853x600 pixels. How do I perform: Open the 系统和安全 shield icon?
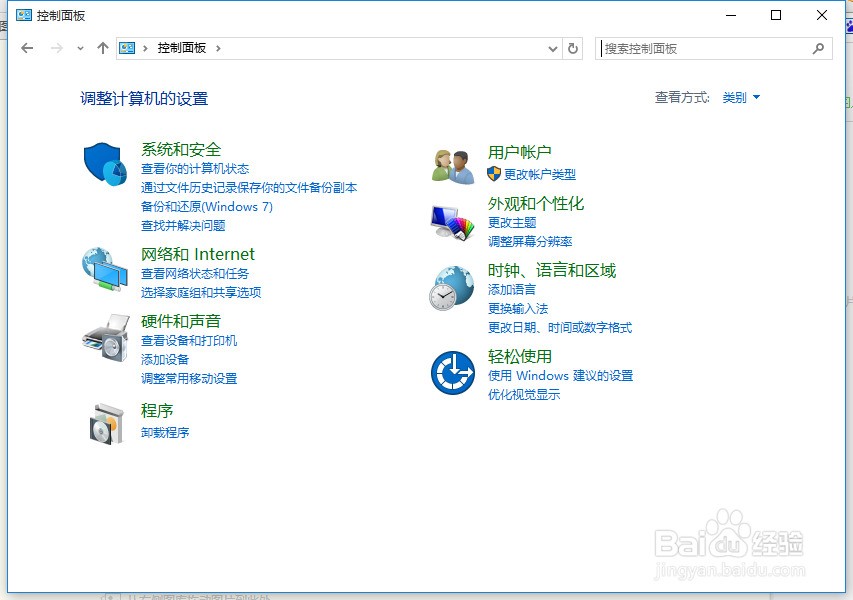105,164
